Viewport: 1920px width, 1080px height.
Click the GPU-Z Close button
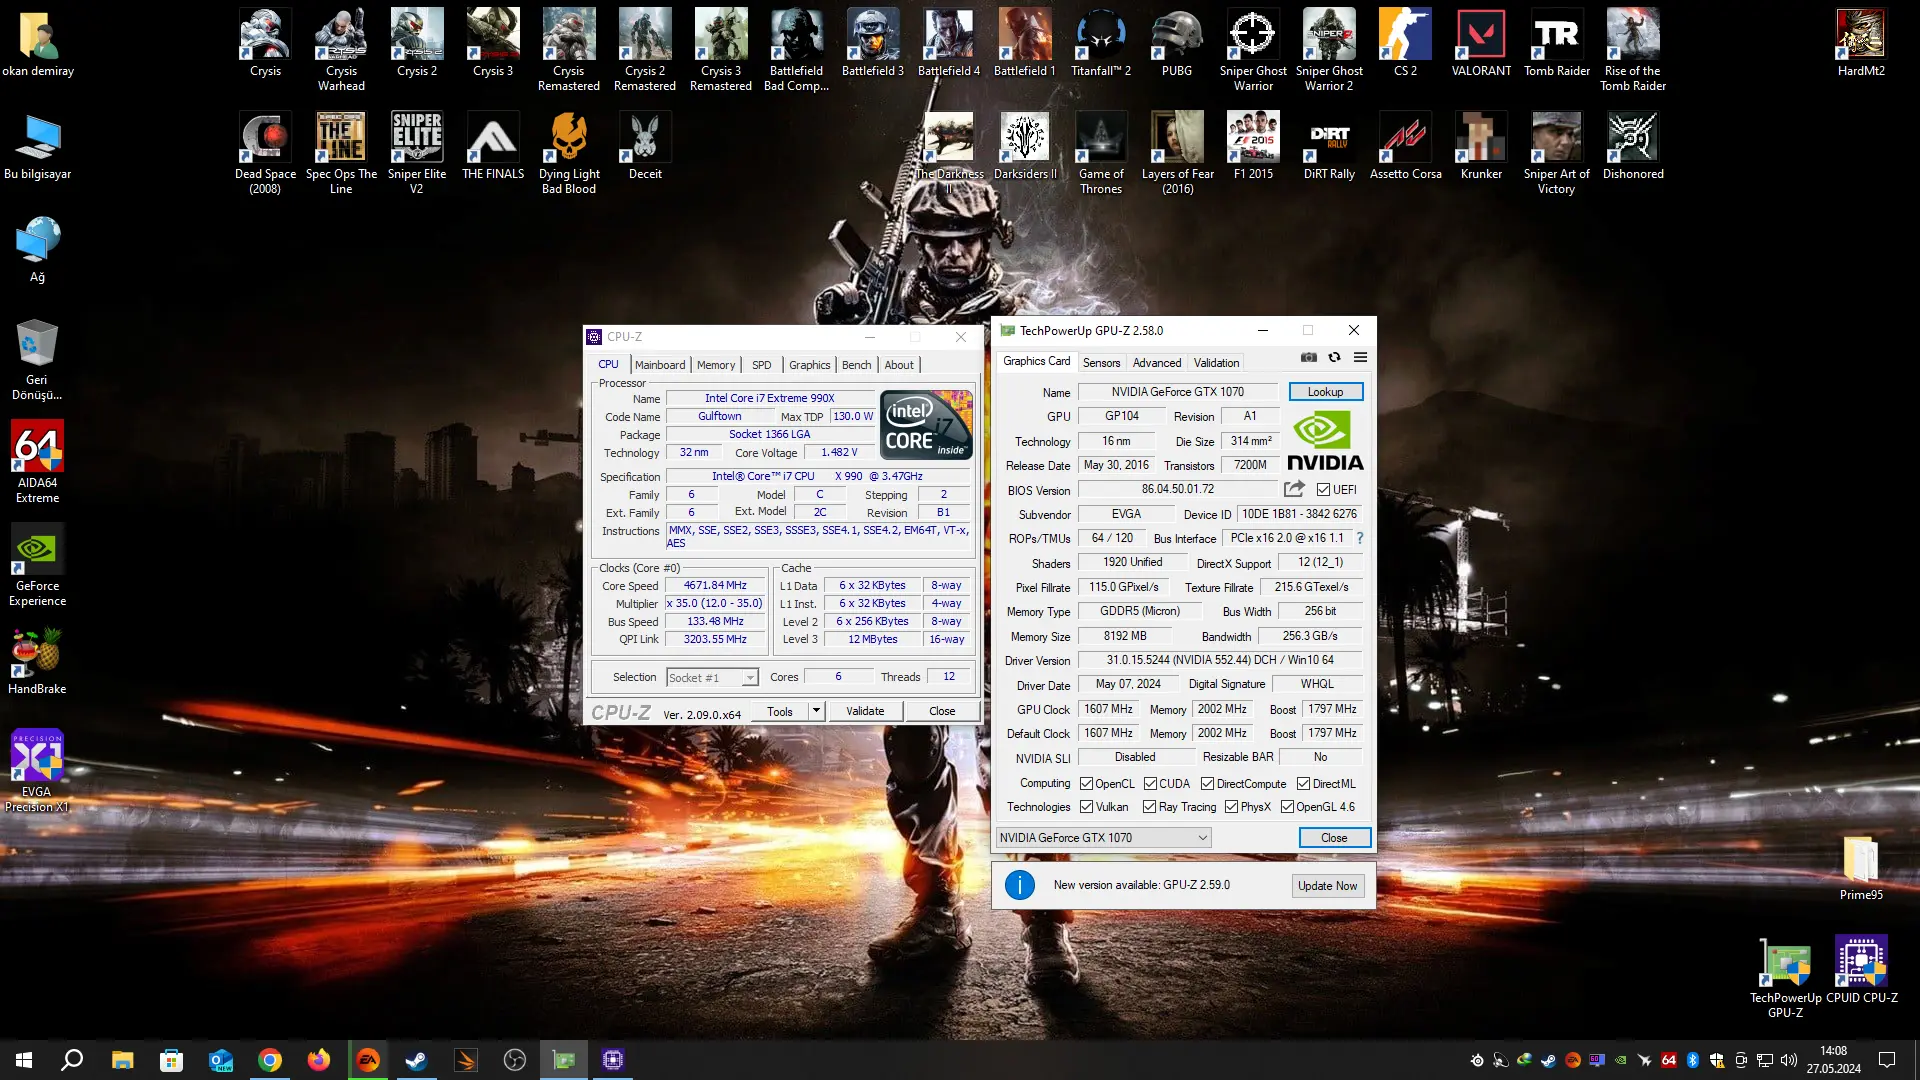(1334, 838)
